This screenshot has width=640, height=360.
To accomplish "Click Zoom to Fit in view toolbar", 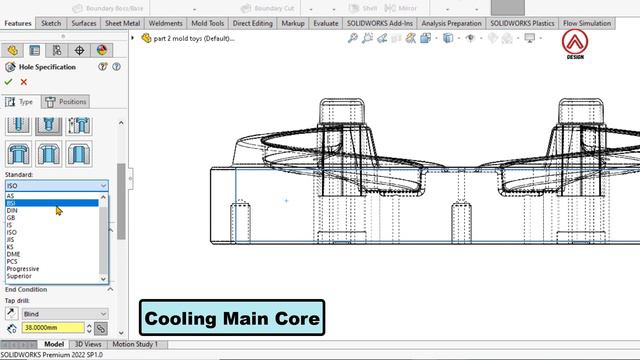I will tap(353, 38).
